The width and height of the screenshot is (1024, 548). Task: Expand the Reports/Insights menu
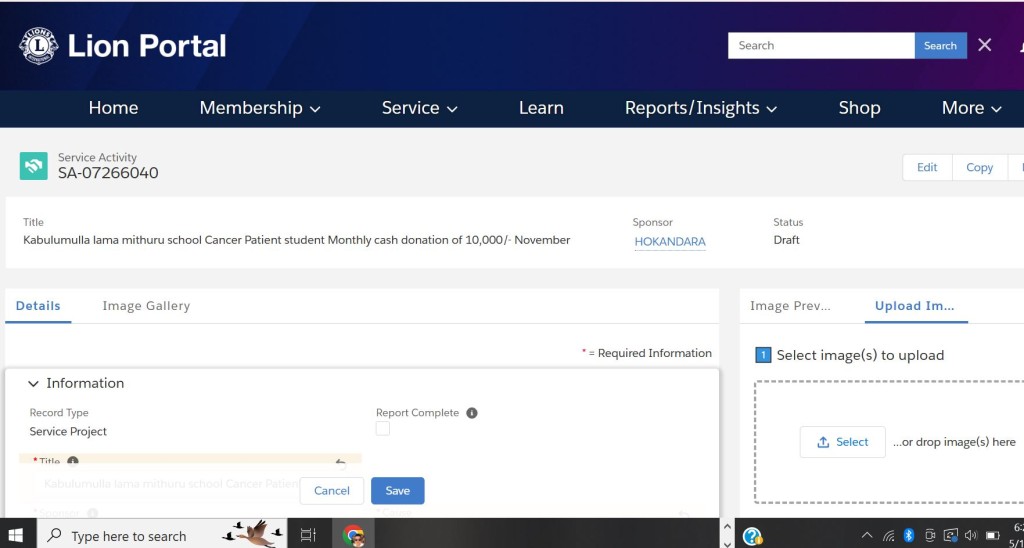pos(701,108)
